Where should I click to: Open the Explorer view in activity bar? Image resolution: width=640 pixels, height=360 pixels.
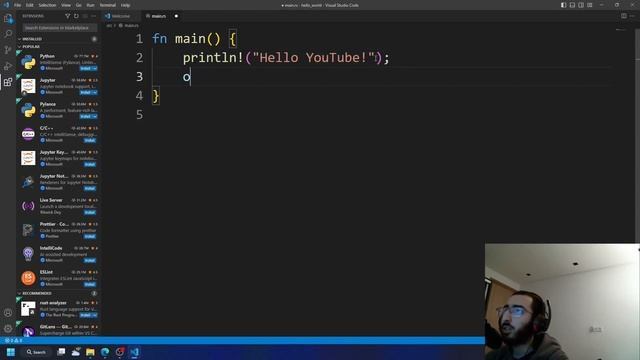[8, 18]
